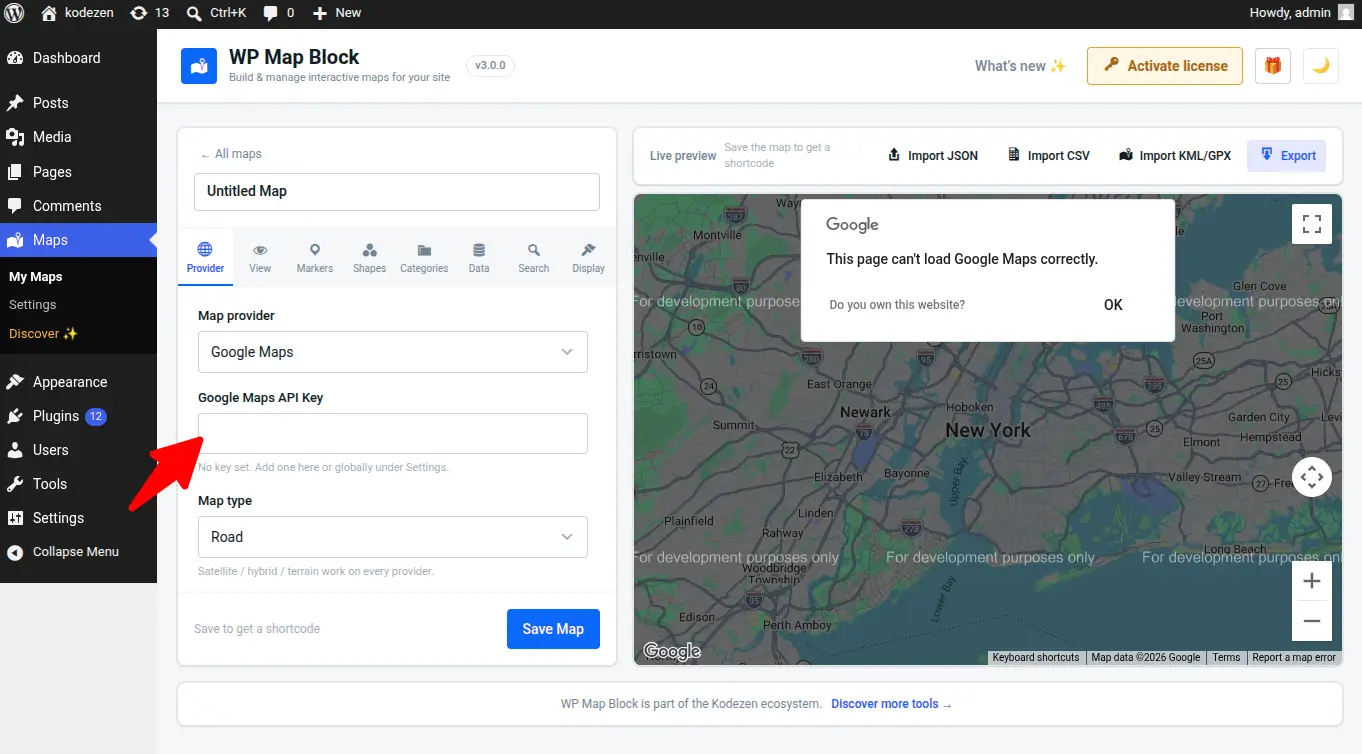This screenshot has height=754, width=1362.
Task: Open the New content menu
Action: tap(337, 13)
